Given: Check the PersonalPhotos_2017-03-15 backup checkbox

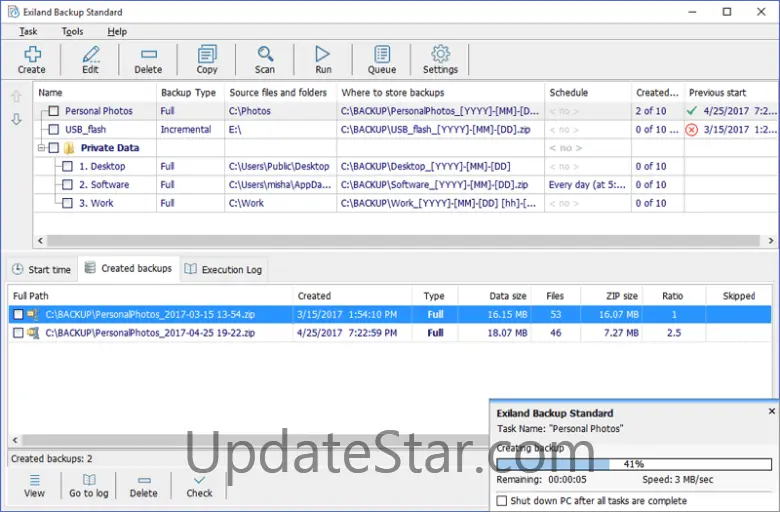Looking at the screenshot, I should click(18, 314).
